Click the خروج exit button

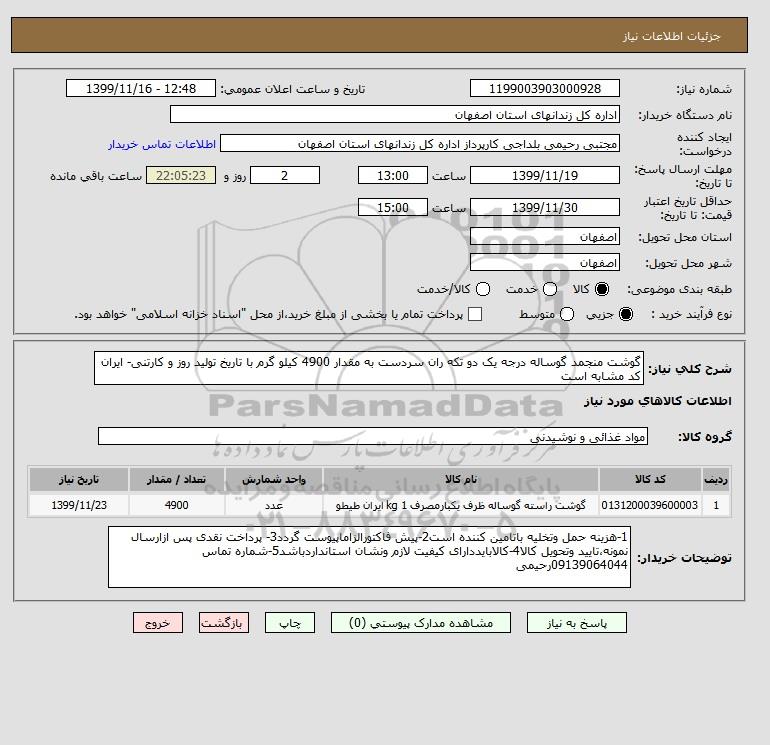(x=158, y=623)
